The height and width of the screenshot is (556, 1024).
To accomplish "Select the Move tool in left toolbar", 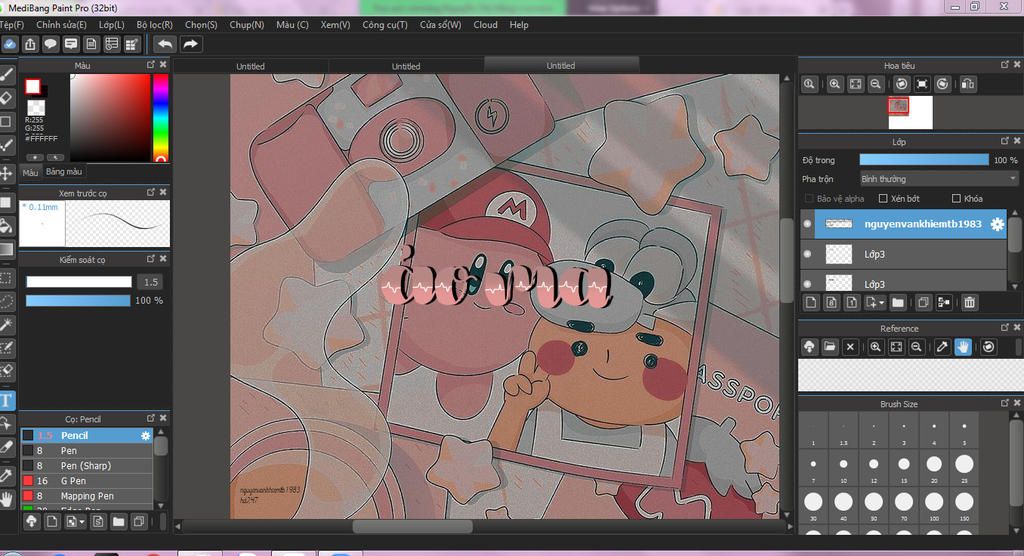I will pos(7,173).
